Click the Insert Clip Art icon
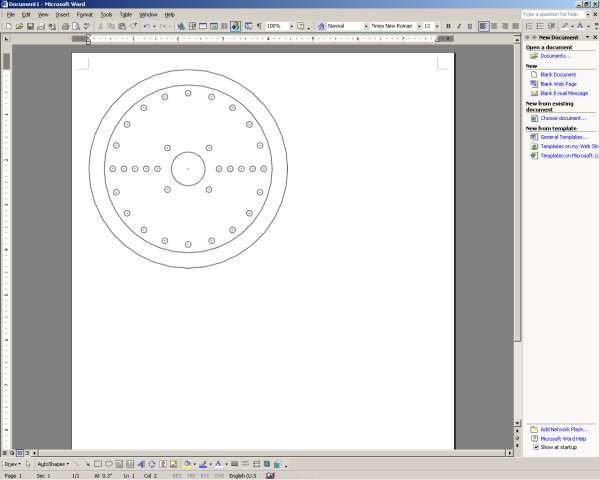The height and width of the screenshot is (480, 600). point(163,464)
